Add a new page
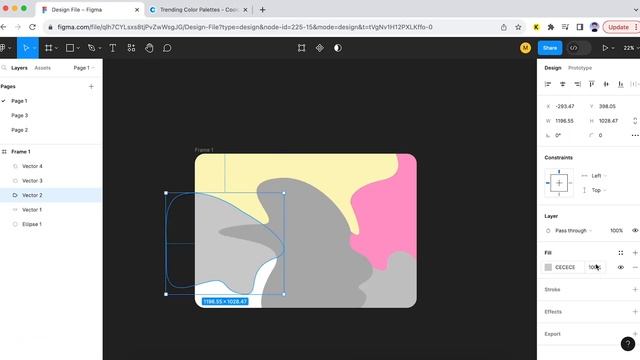 91,87
